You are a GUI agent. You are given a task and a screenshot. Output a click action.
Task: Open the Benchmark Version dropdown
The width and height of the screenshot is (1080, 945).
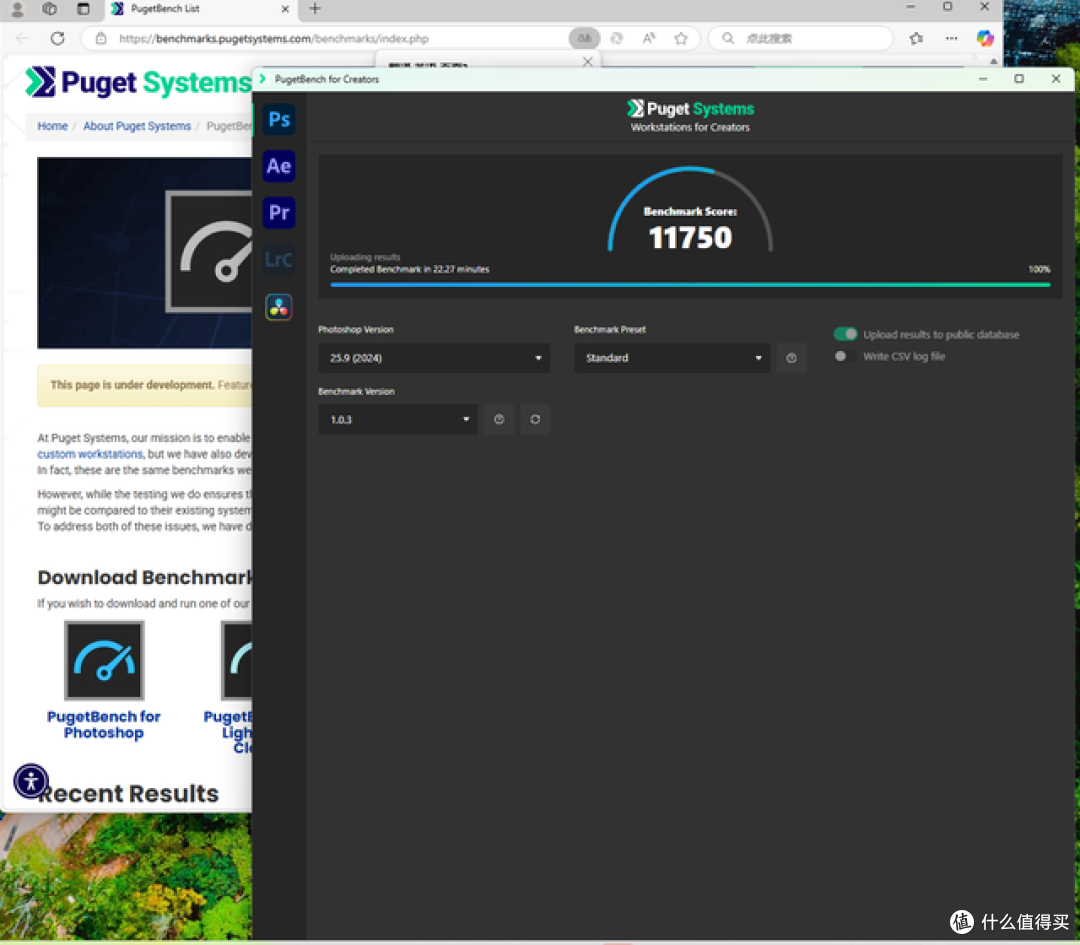click(398, 419)
